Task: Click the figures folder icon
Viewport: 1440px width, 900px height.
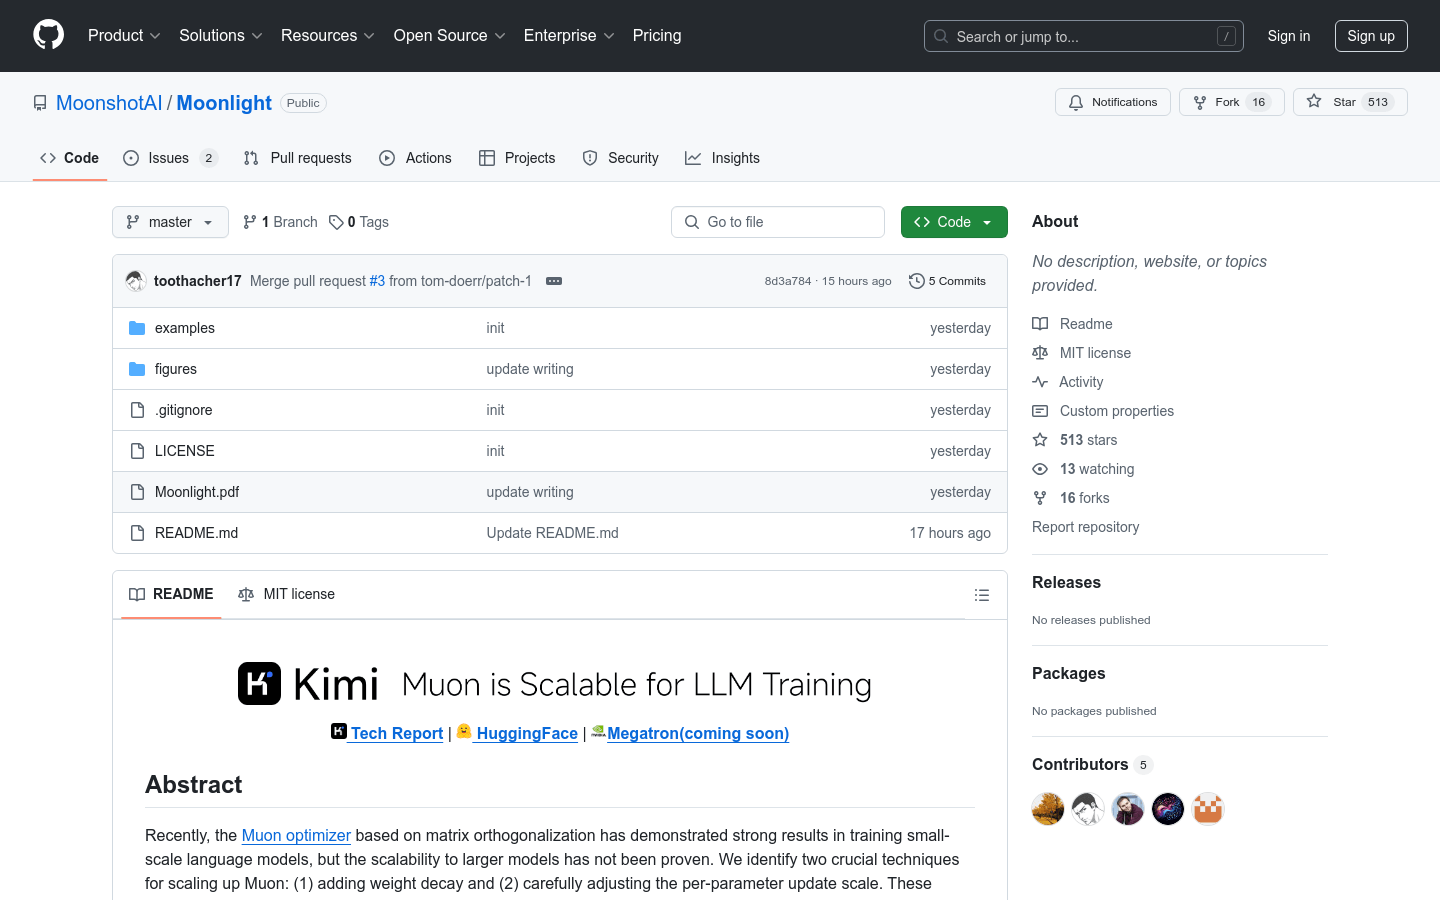Action: pos(137,369)
